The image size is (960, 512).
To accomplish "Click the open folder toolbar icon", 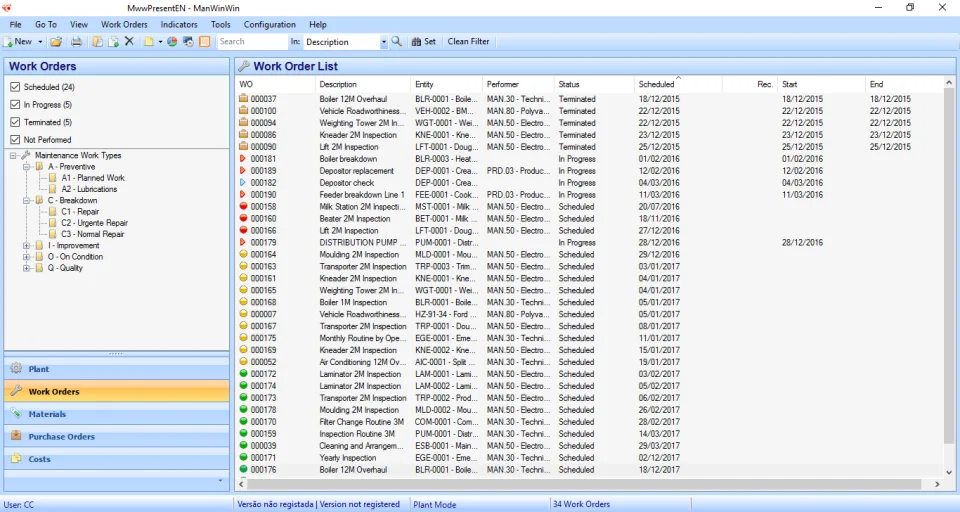I will click(56, 42).
